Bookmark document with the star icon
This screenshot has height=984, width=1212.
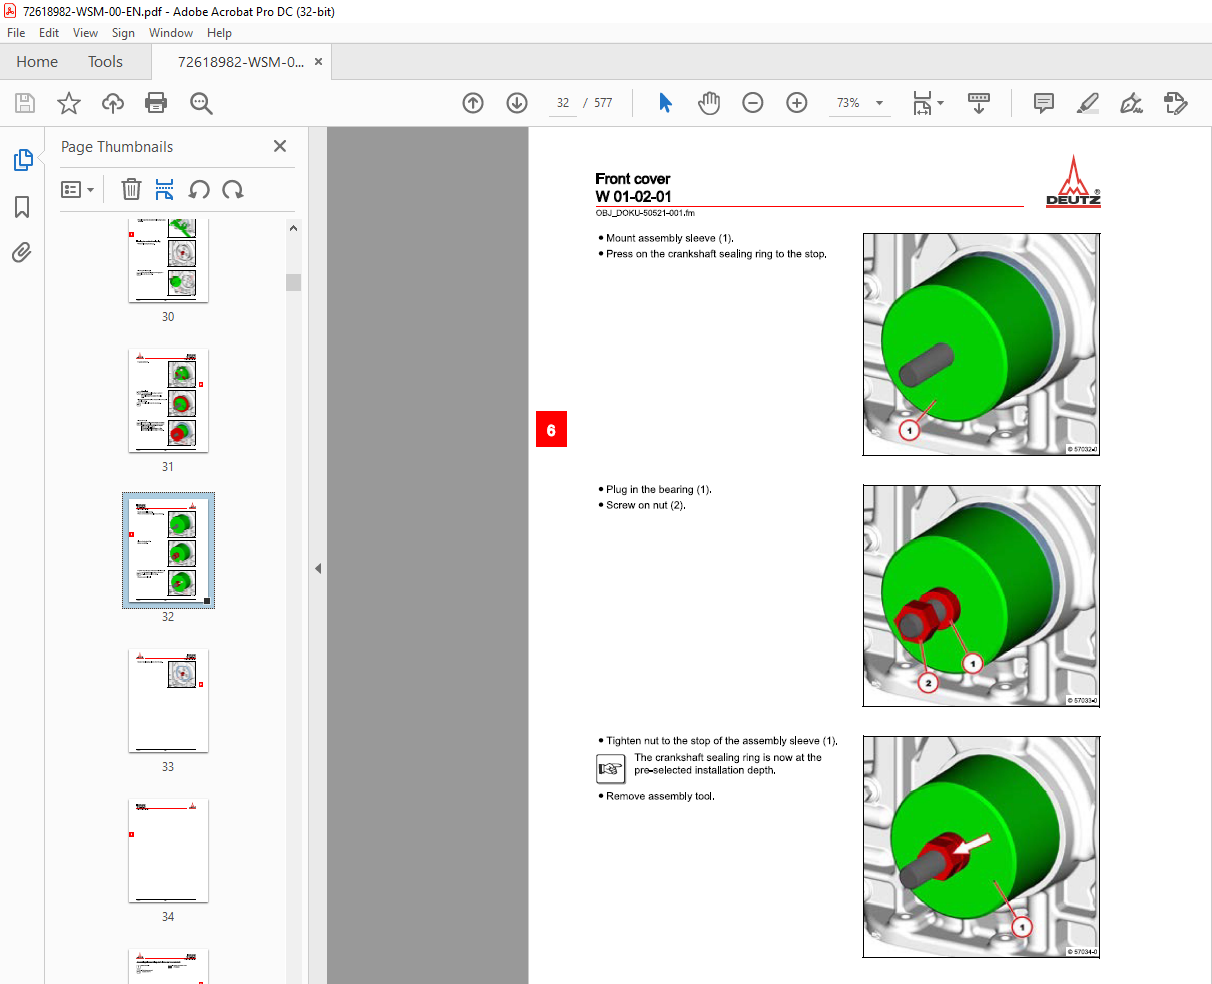click(x=69, y=103)
